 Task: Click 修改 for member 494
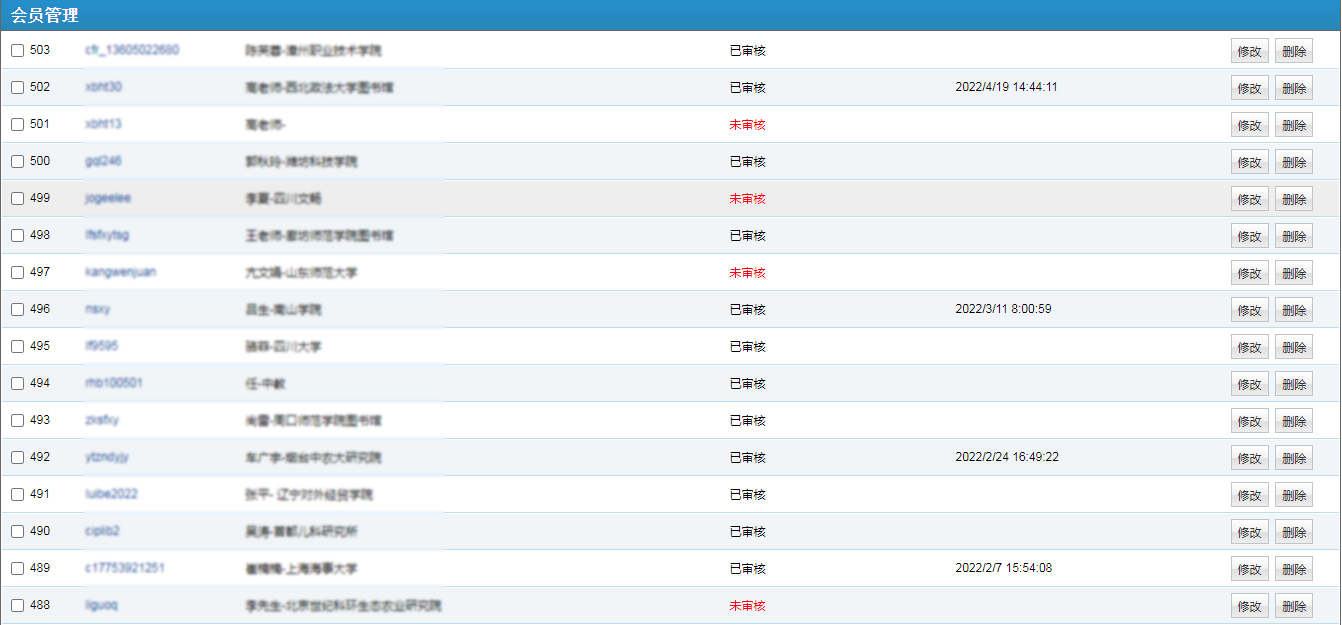(x=1249, y=385)
